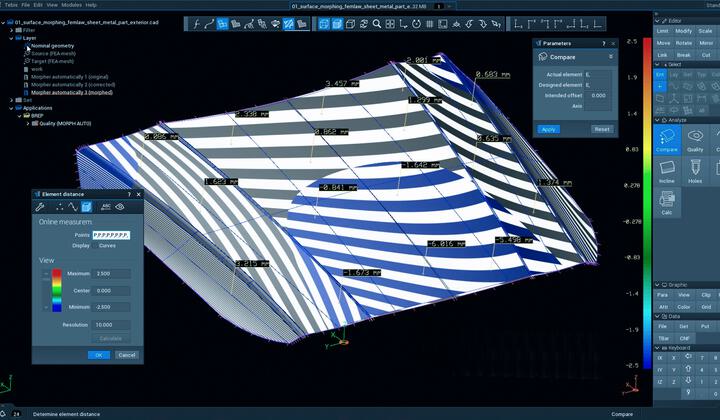The width and height of the screenshot is (720, 420).
Task: Click the color gradient legend in View section
Action: click(56, 291)
